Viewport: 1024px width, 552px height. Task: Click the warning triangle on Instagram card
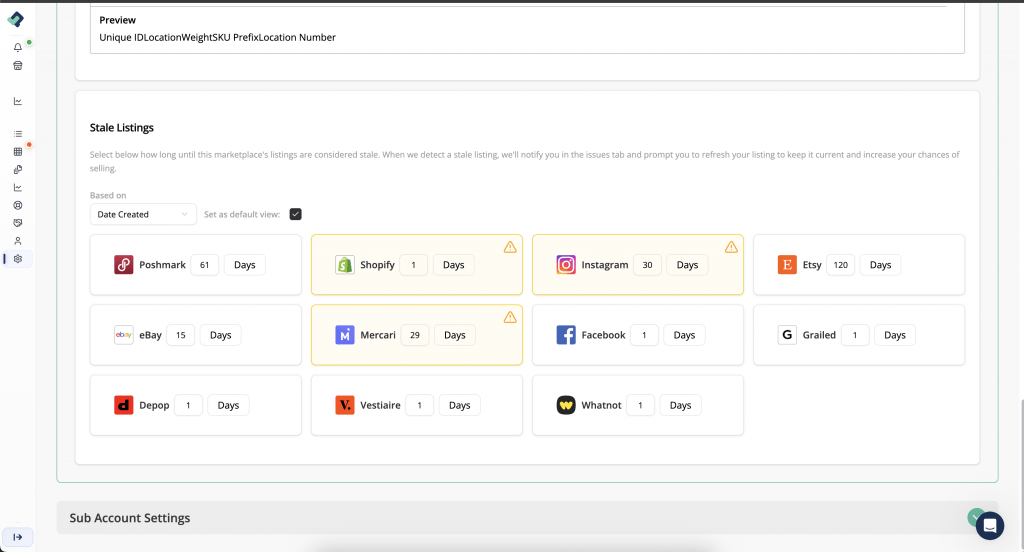(x=731, y=247)
